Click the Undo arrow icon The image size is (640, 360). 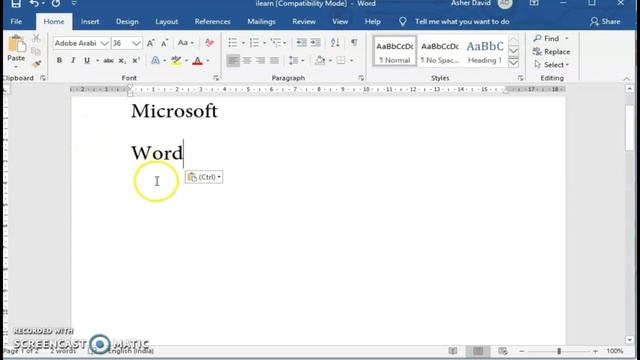pyautogui.click(x=35, y=4)
